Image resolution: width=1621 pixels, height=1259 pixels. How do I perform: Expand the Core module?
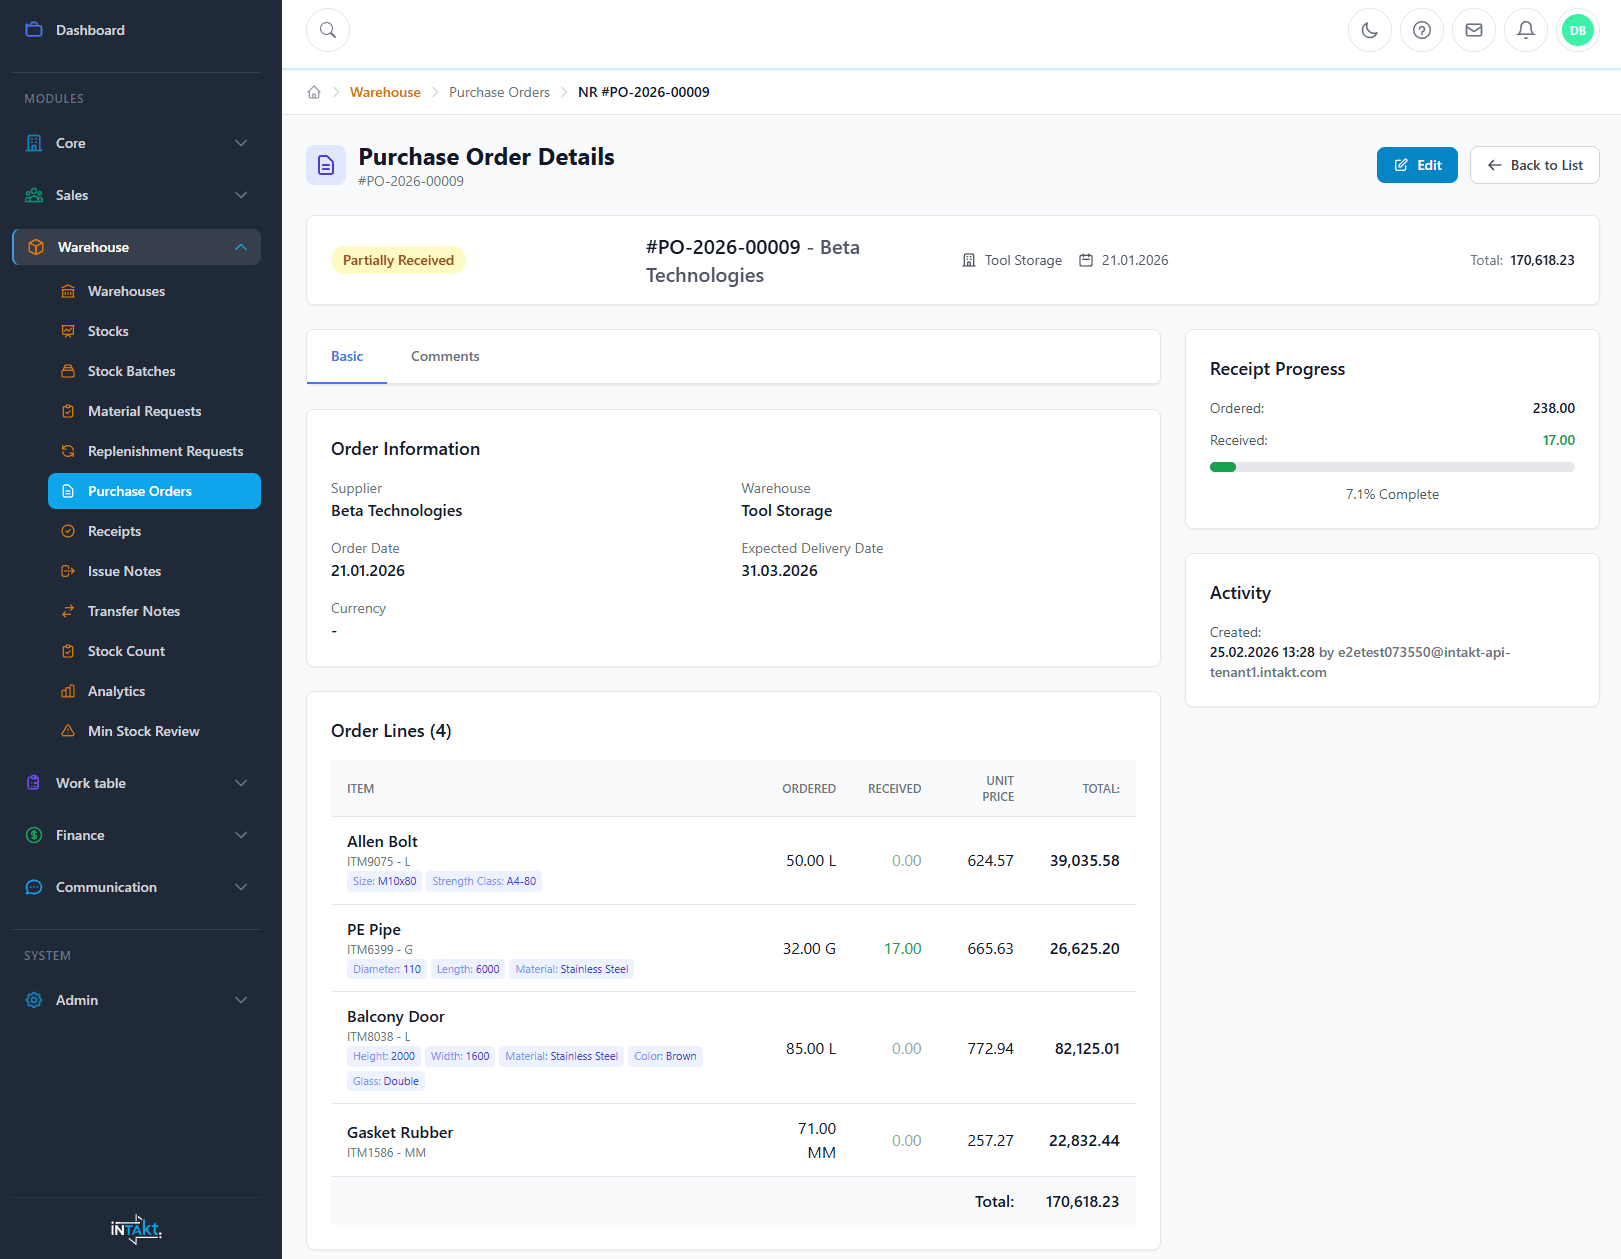(136, 143)
